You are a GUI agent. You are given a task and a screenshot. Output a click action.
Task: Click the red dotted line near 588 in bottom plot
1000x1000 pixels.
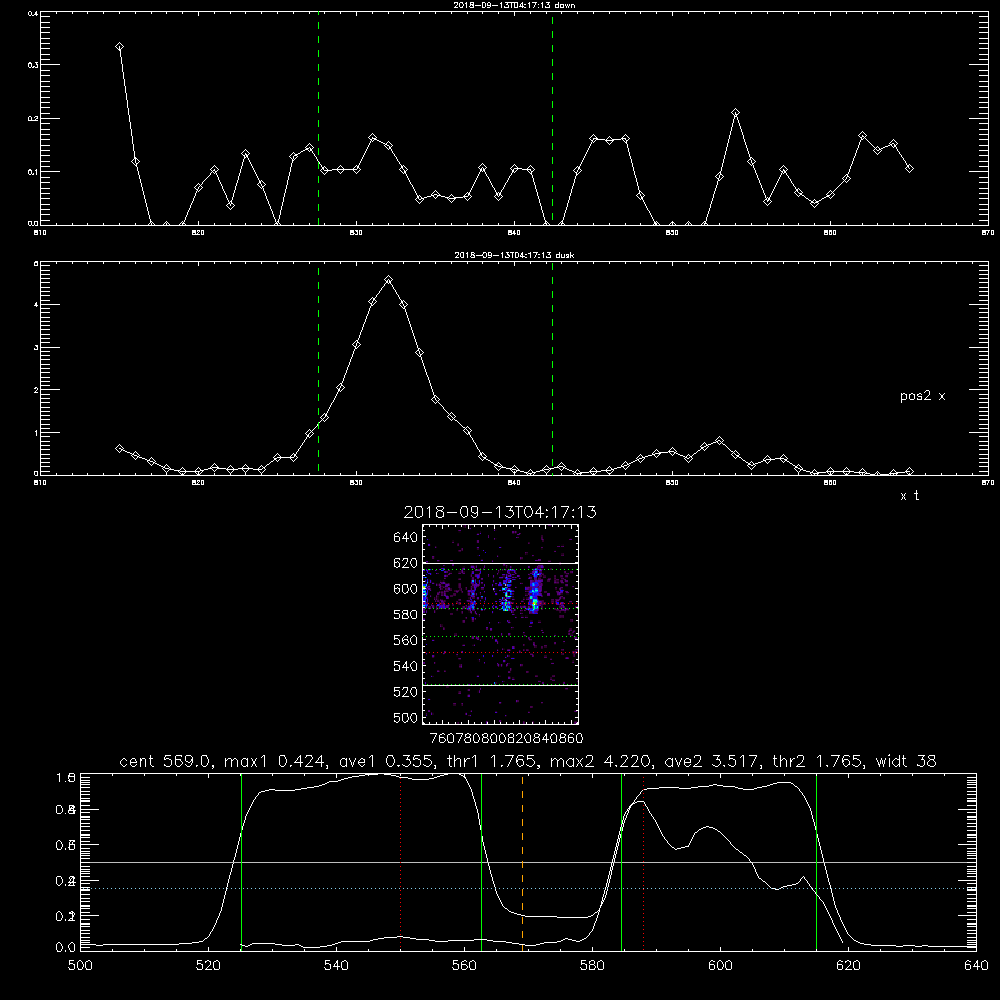tap(643, 861)
